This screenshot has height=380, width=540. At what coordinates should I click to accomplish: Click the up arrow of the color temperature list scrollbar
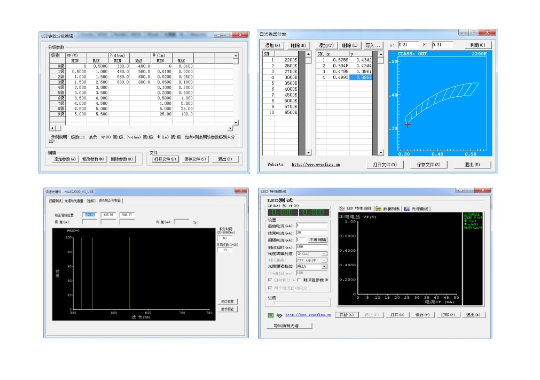pyautogui.click(x=308, y=54)
